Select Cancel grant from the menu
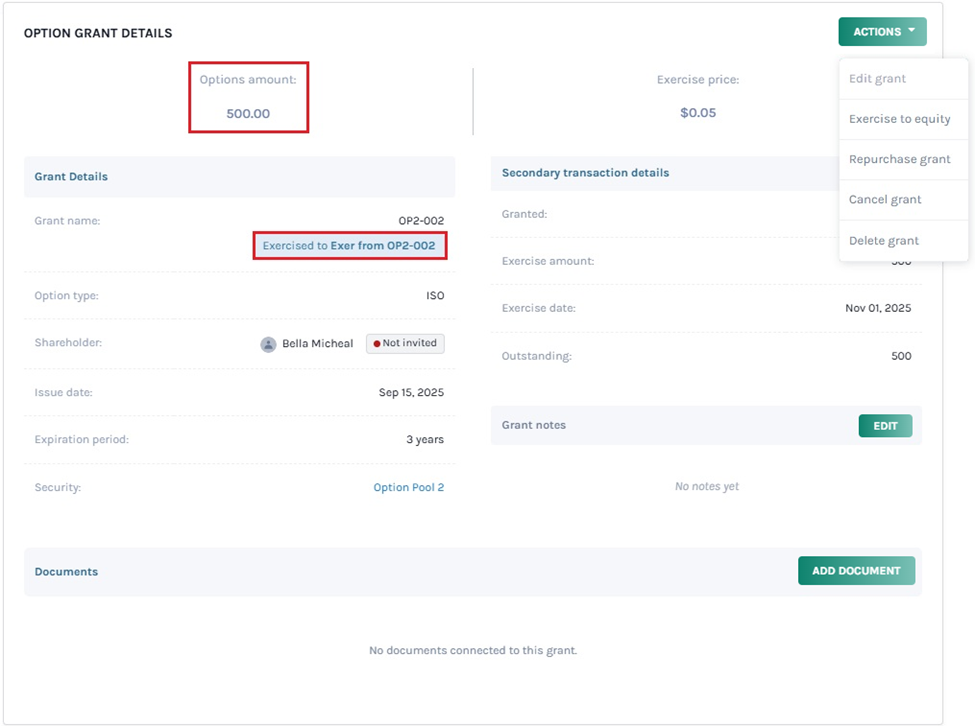The image size is (975, 726). [x=885, y=199]
